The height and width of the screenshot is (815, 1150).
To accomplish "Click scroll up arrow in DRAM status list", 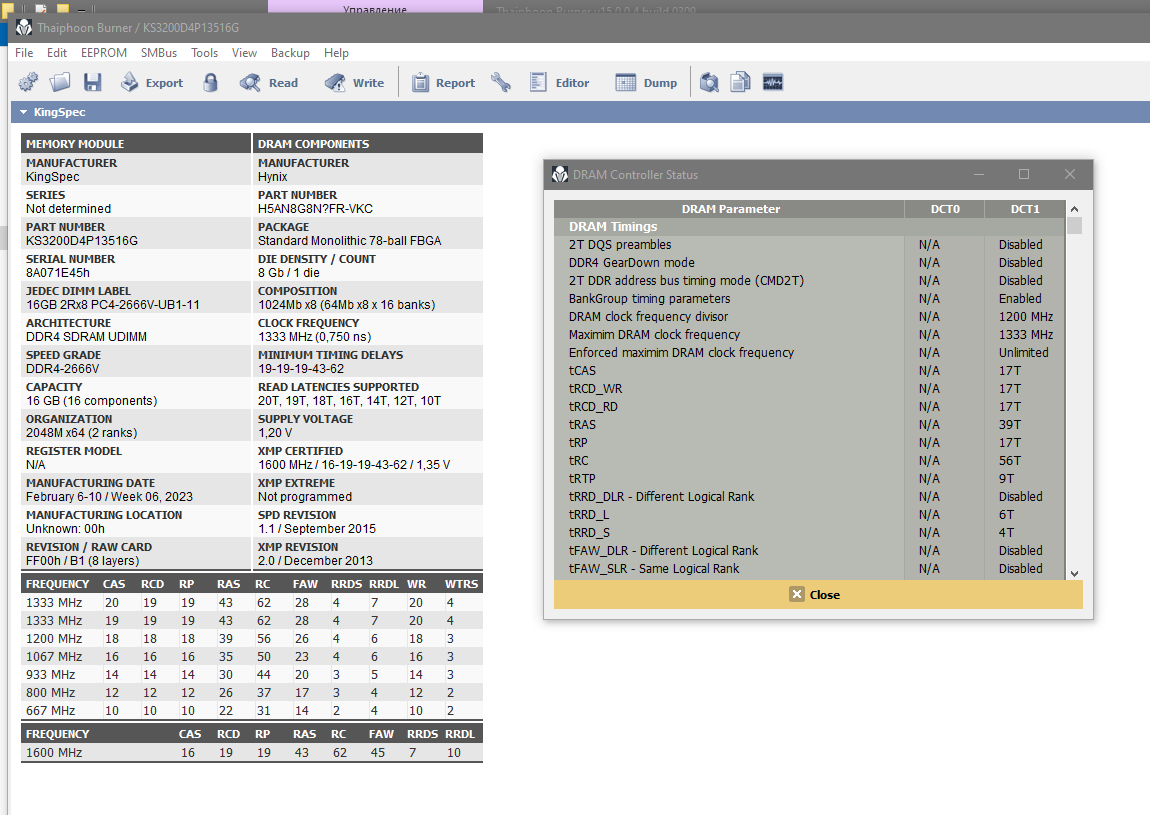I will [x=1074, y=209].
